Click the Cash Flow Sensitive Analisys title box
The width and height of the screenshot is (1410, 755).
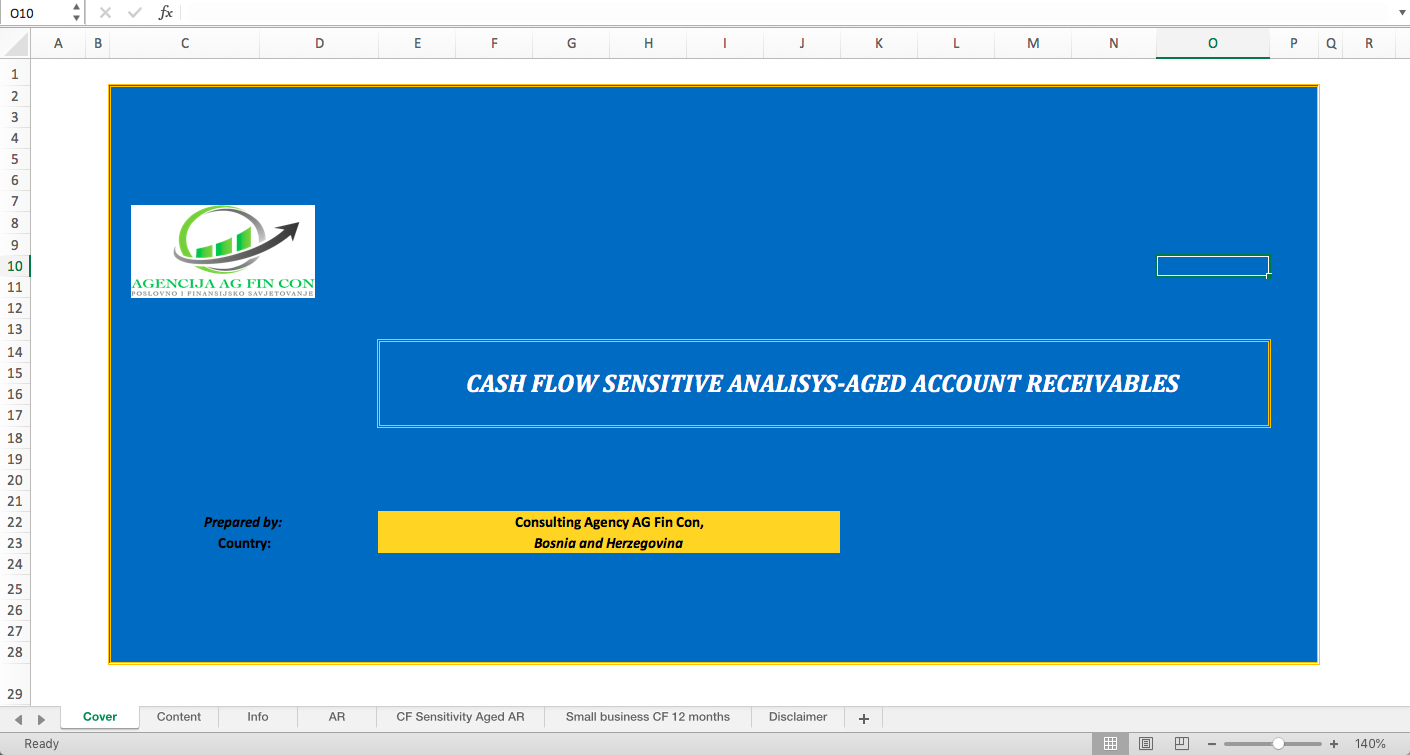click(823, 383)
